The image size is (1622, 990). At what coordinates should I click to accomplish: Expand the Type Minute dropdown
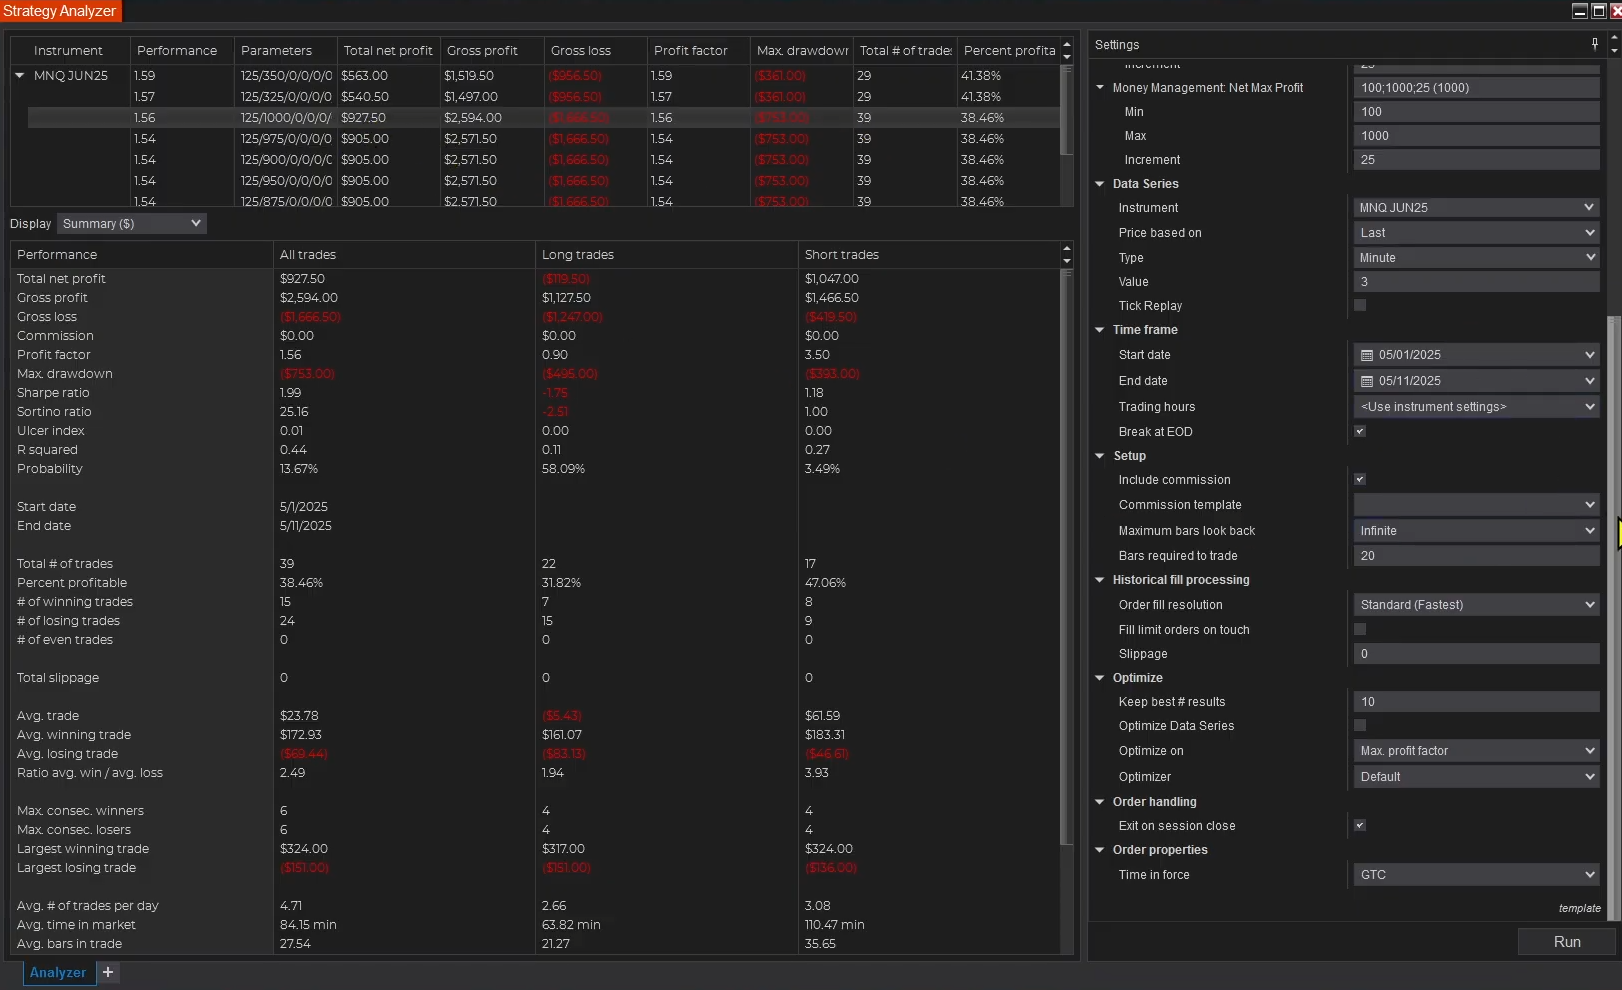pos(1476,258)
